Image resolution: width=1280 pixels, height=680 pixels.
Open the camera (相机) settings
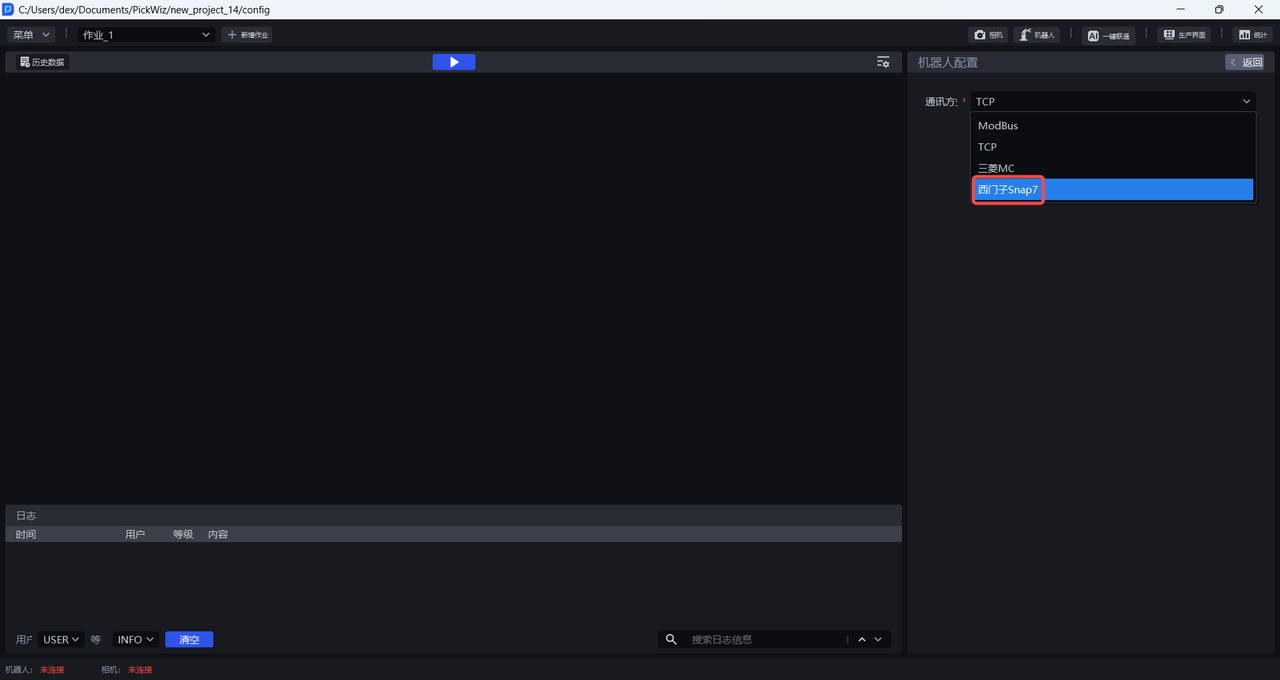[988, 35]
